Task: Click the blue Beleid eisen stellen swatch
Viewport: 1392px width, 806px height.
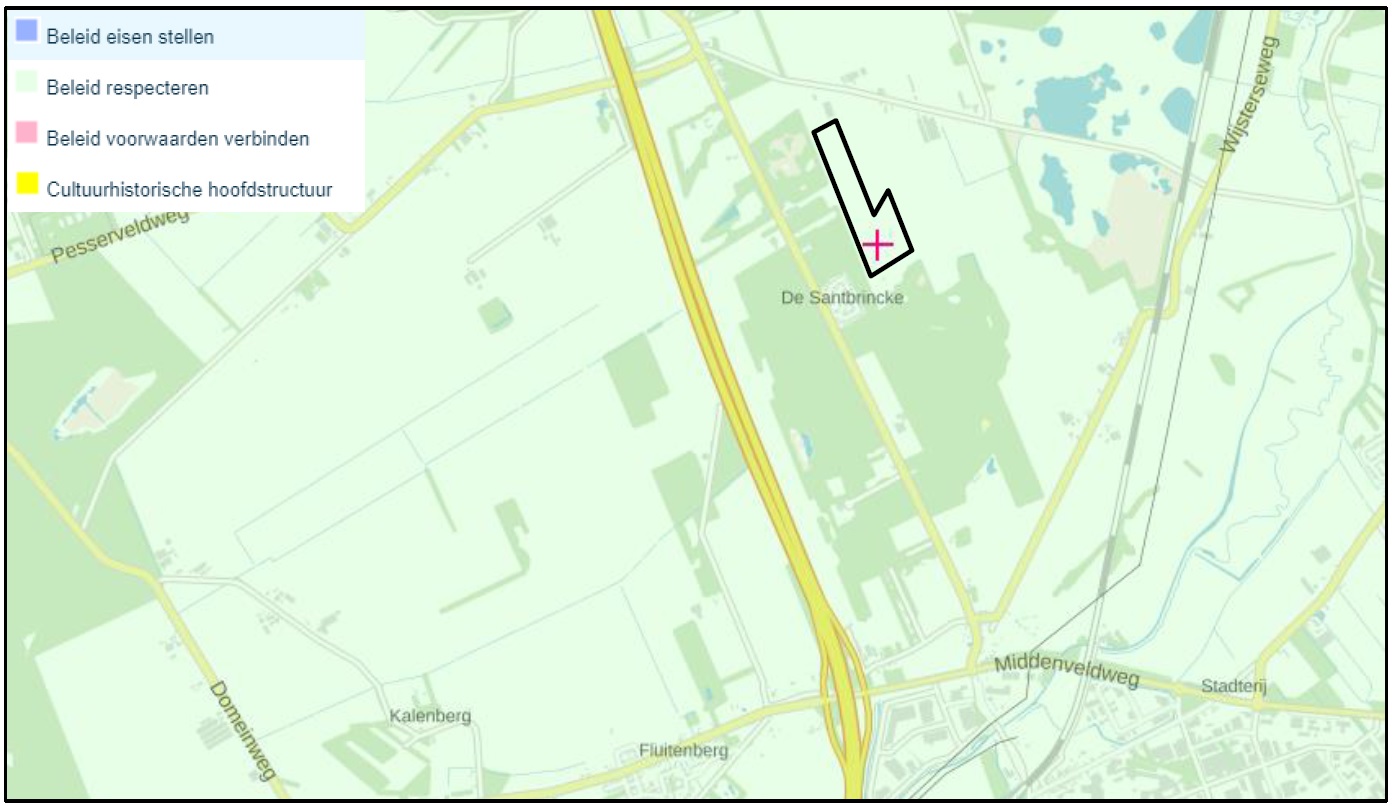Action: coord(27,34)
